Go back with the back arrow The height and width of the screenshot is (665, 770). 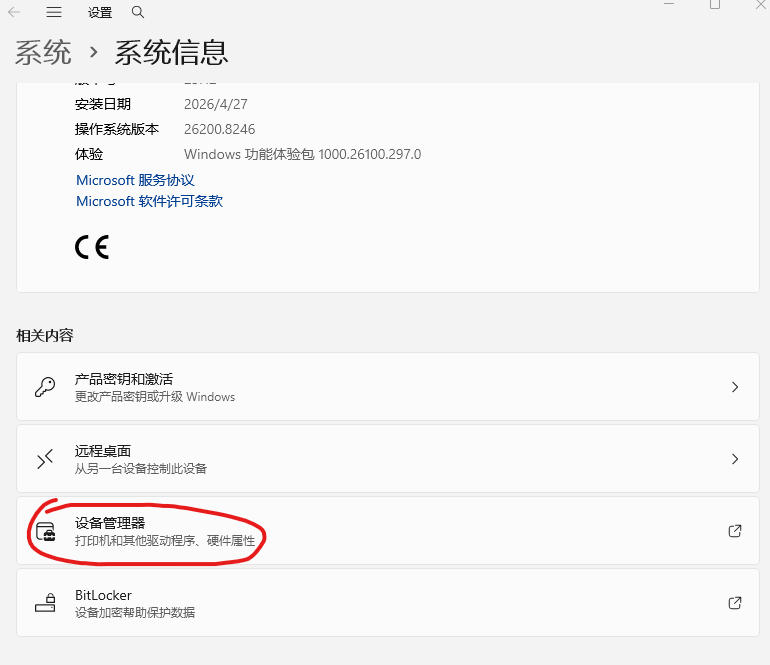[14, 12]
